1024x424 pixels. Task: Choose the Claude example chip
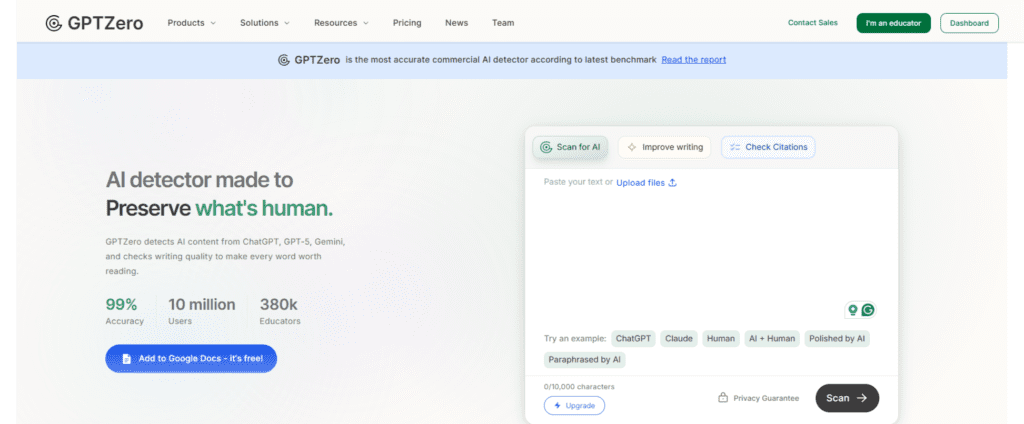click(x=679, y=338)
